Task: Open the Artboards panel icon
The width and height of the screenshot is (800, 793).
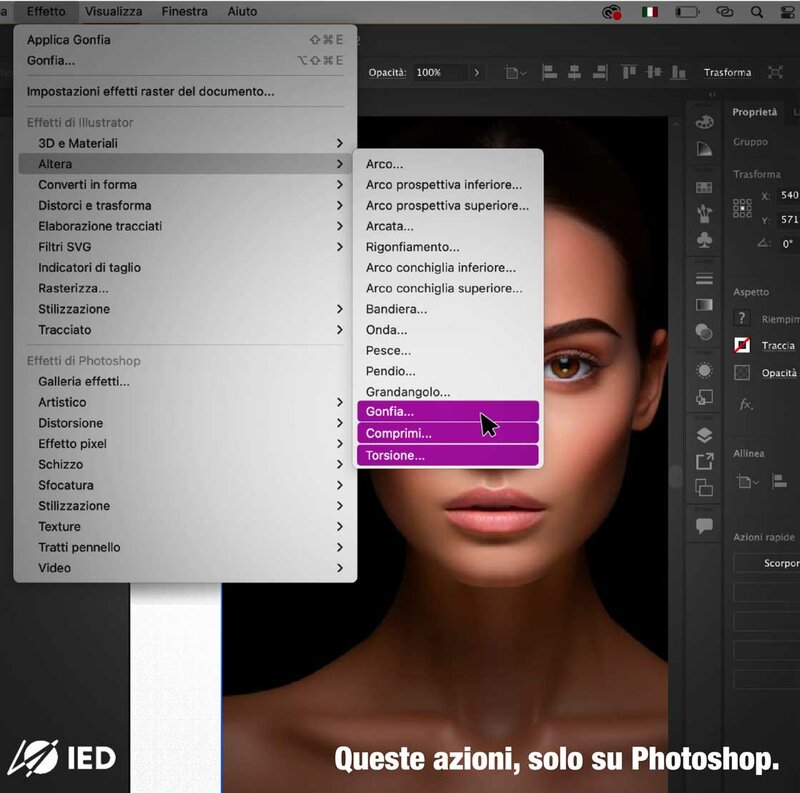Action: (704, 487)
